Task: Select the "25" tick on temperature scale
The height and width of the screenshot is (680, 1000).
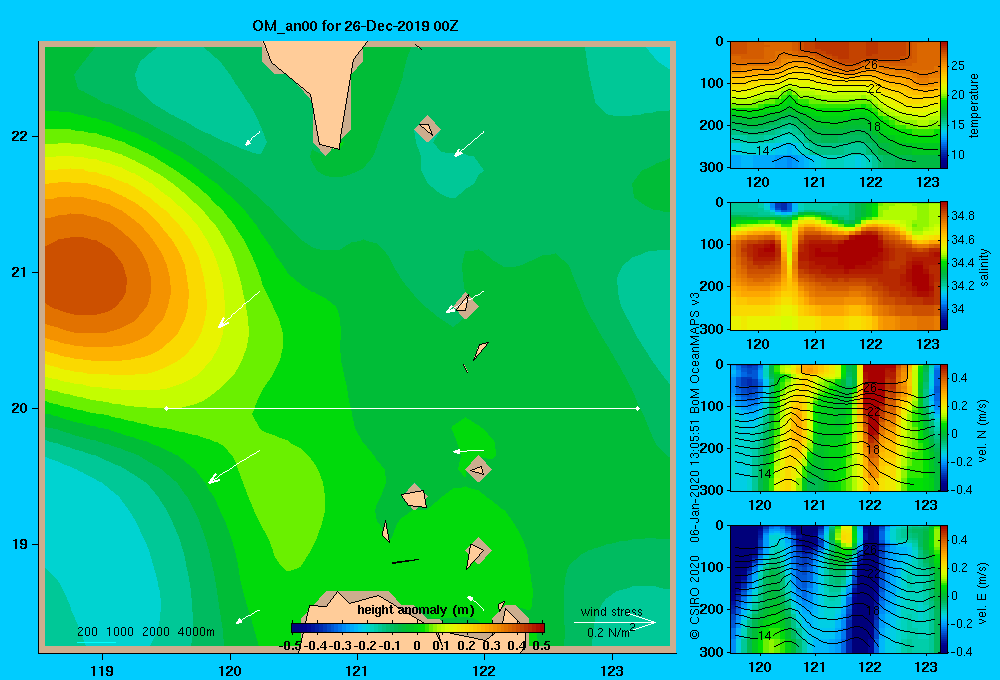Action: pyautogui.click(x=958, y=66)
